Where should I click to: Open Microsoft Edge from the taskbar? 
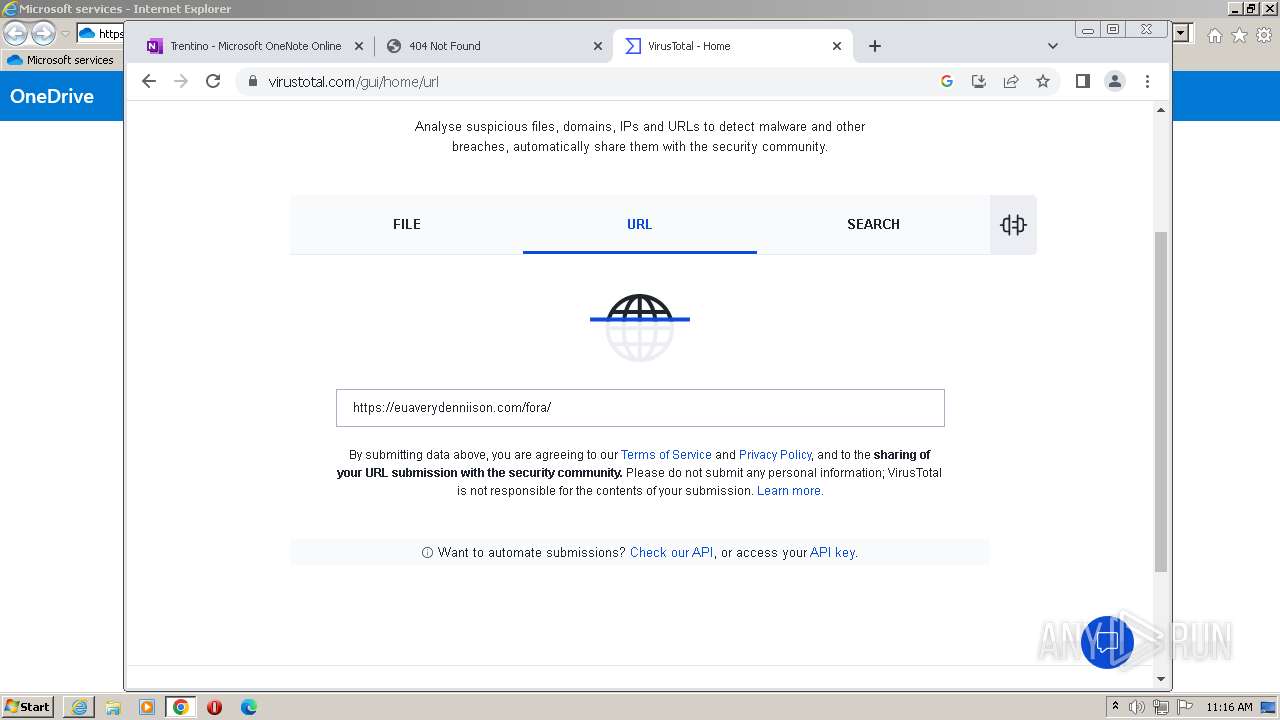pyautogui.click(x=249, y=707)
